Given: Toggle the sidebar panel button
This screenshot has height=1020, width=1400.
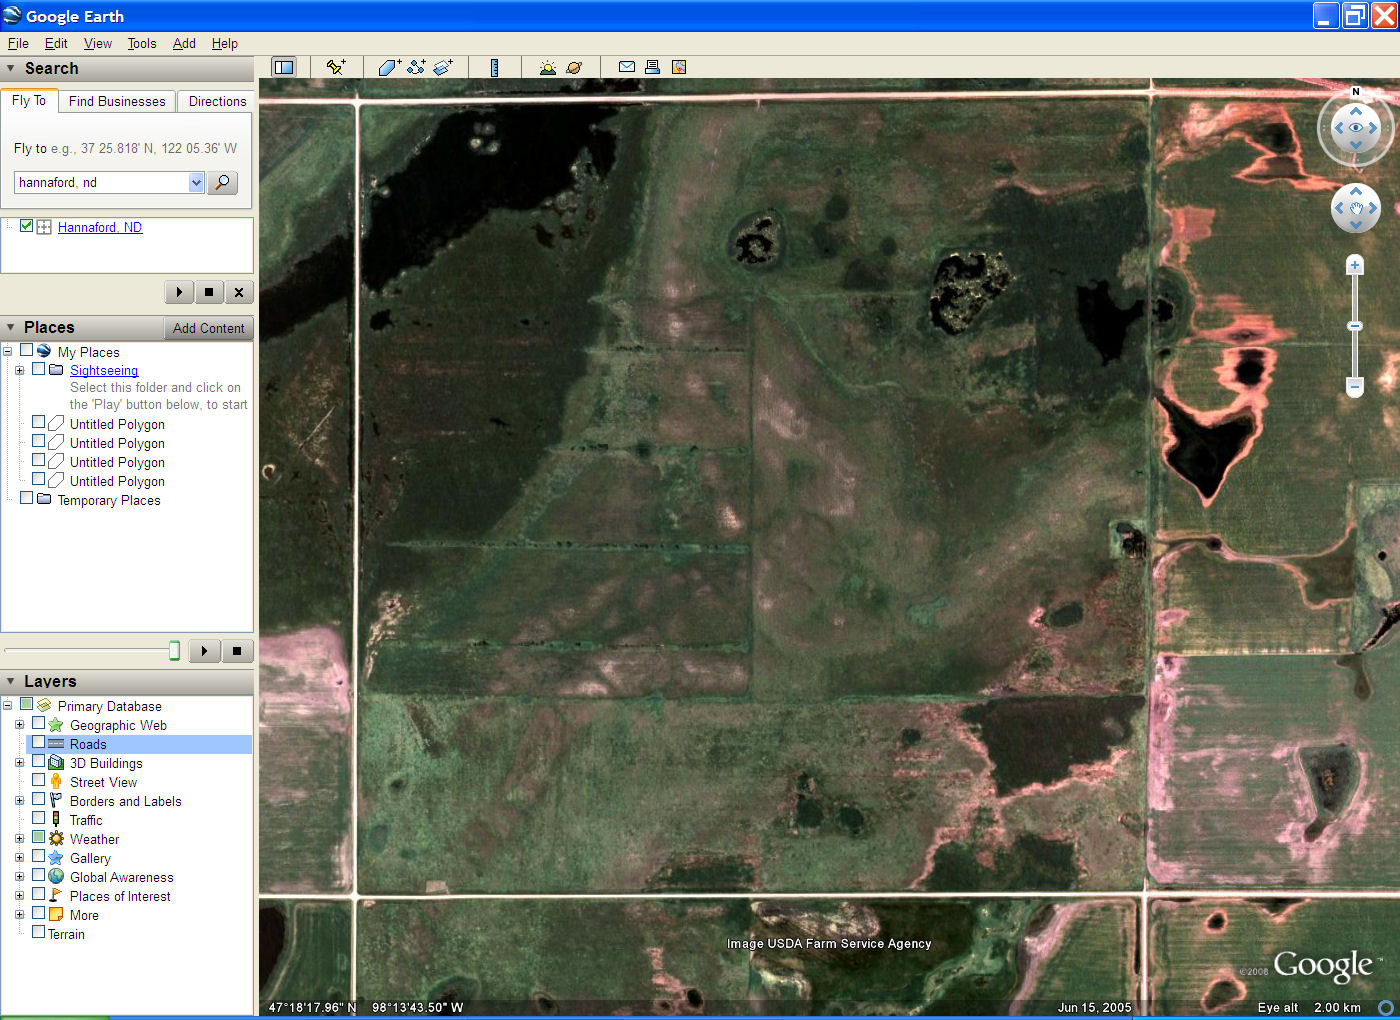Looking at the screenshot, I should tap(284, 67).
